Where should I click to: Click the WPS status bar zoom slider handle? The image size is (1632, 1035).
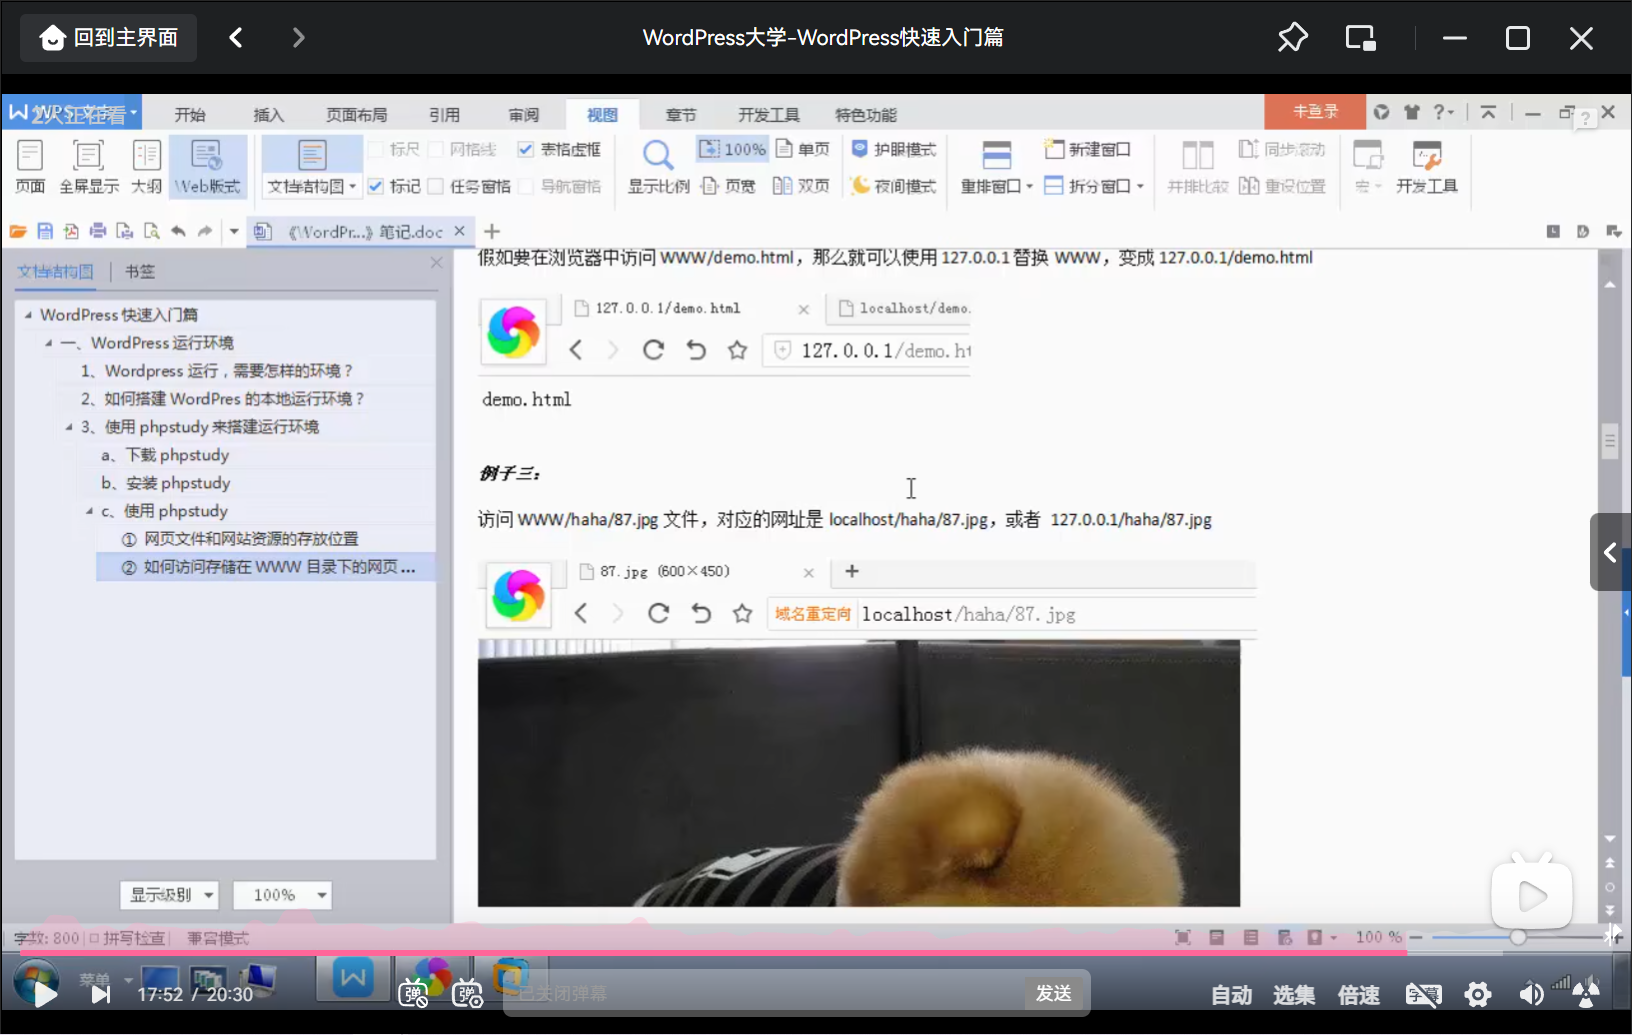[1518, 937]
